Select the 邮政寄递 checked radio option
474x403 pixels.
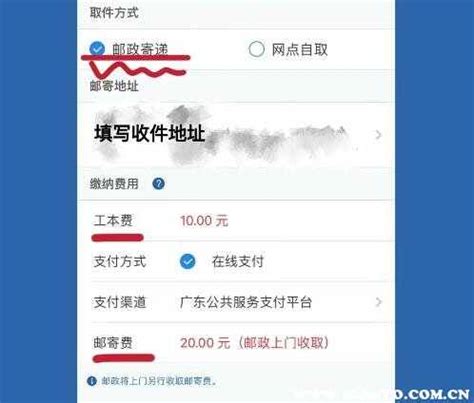[x=97, y=49]
